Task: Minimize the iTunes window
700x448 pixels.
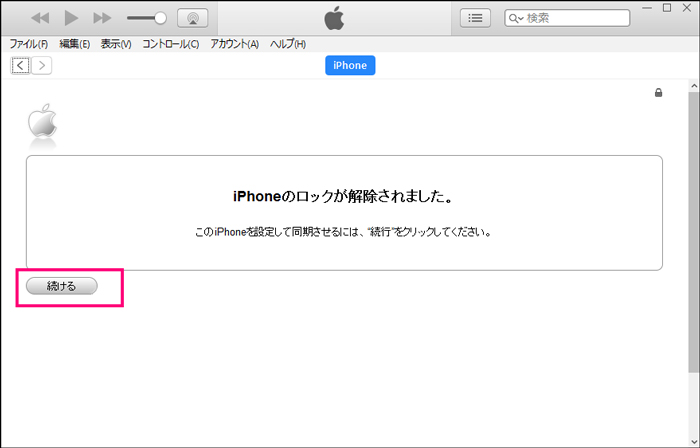Action: pos(646,8)
